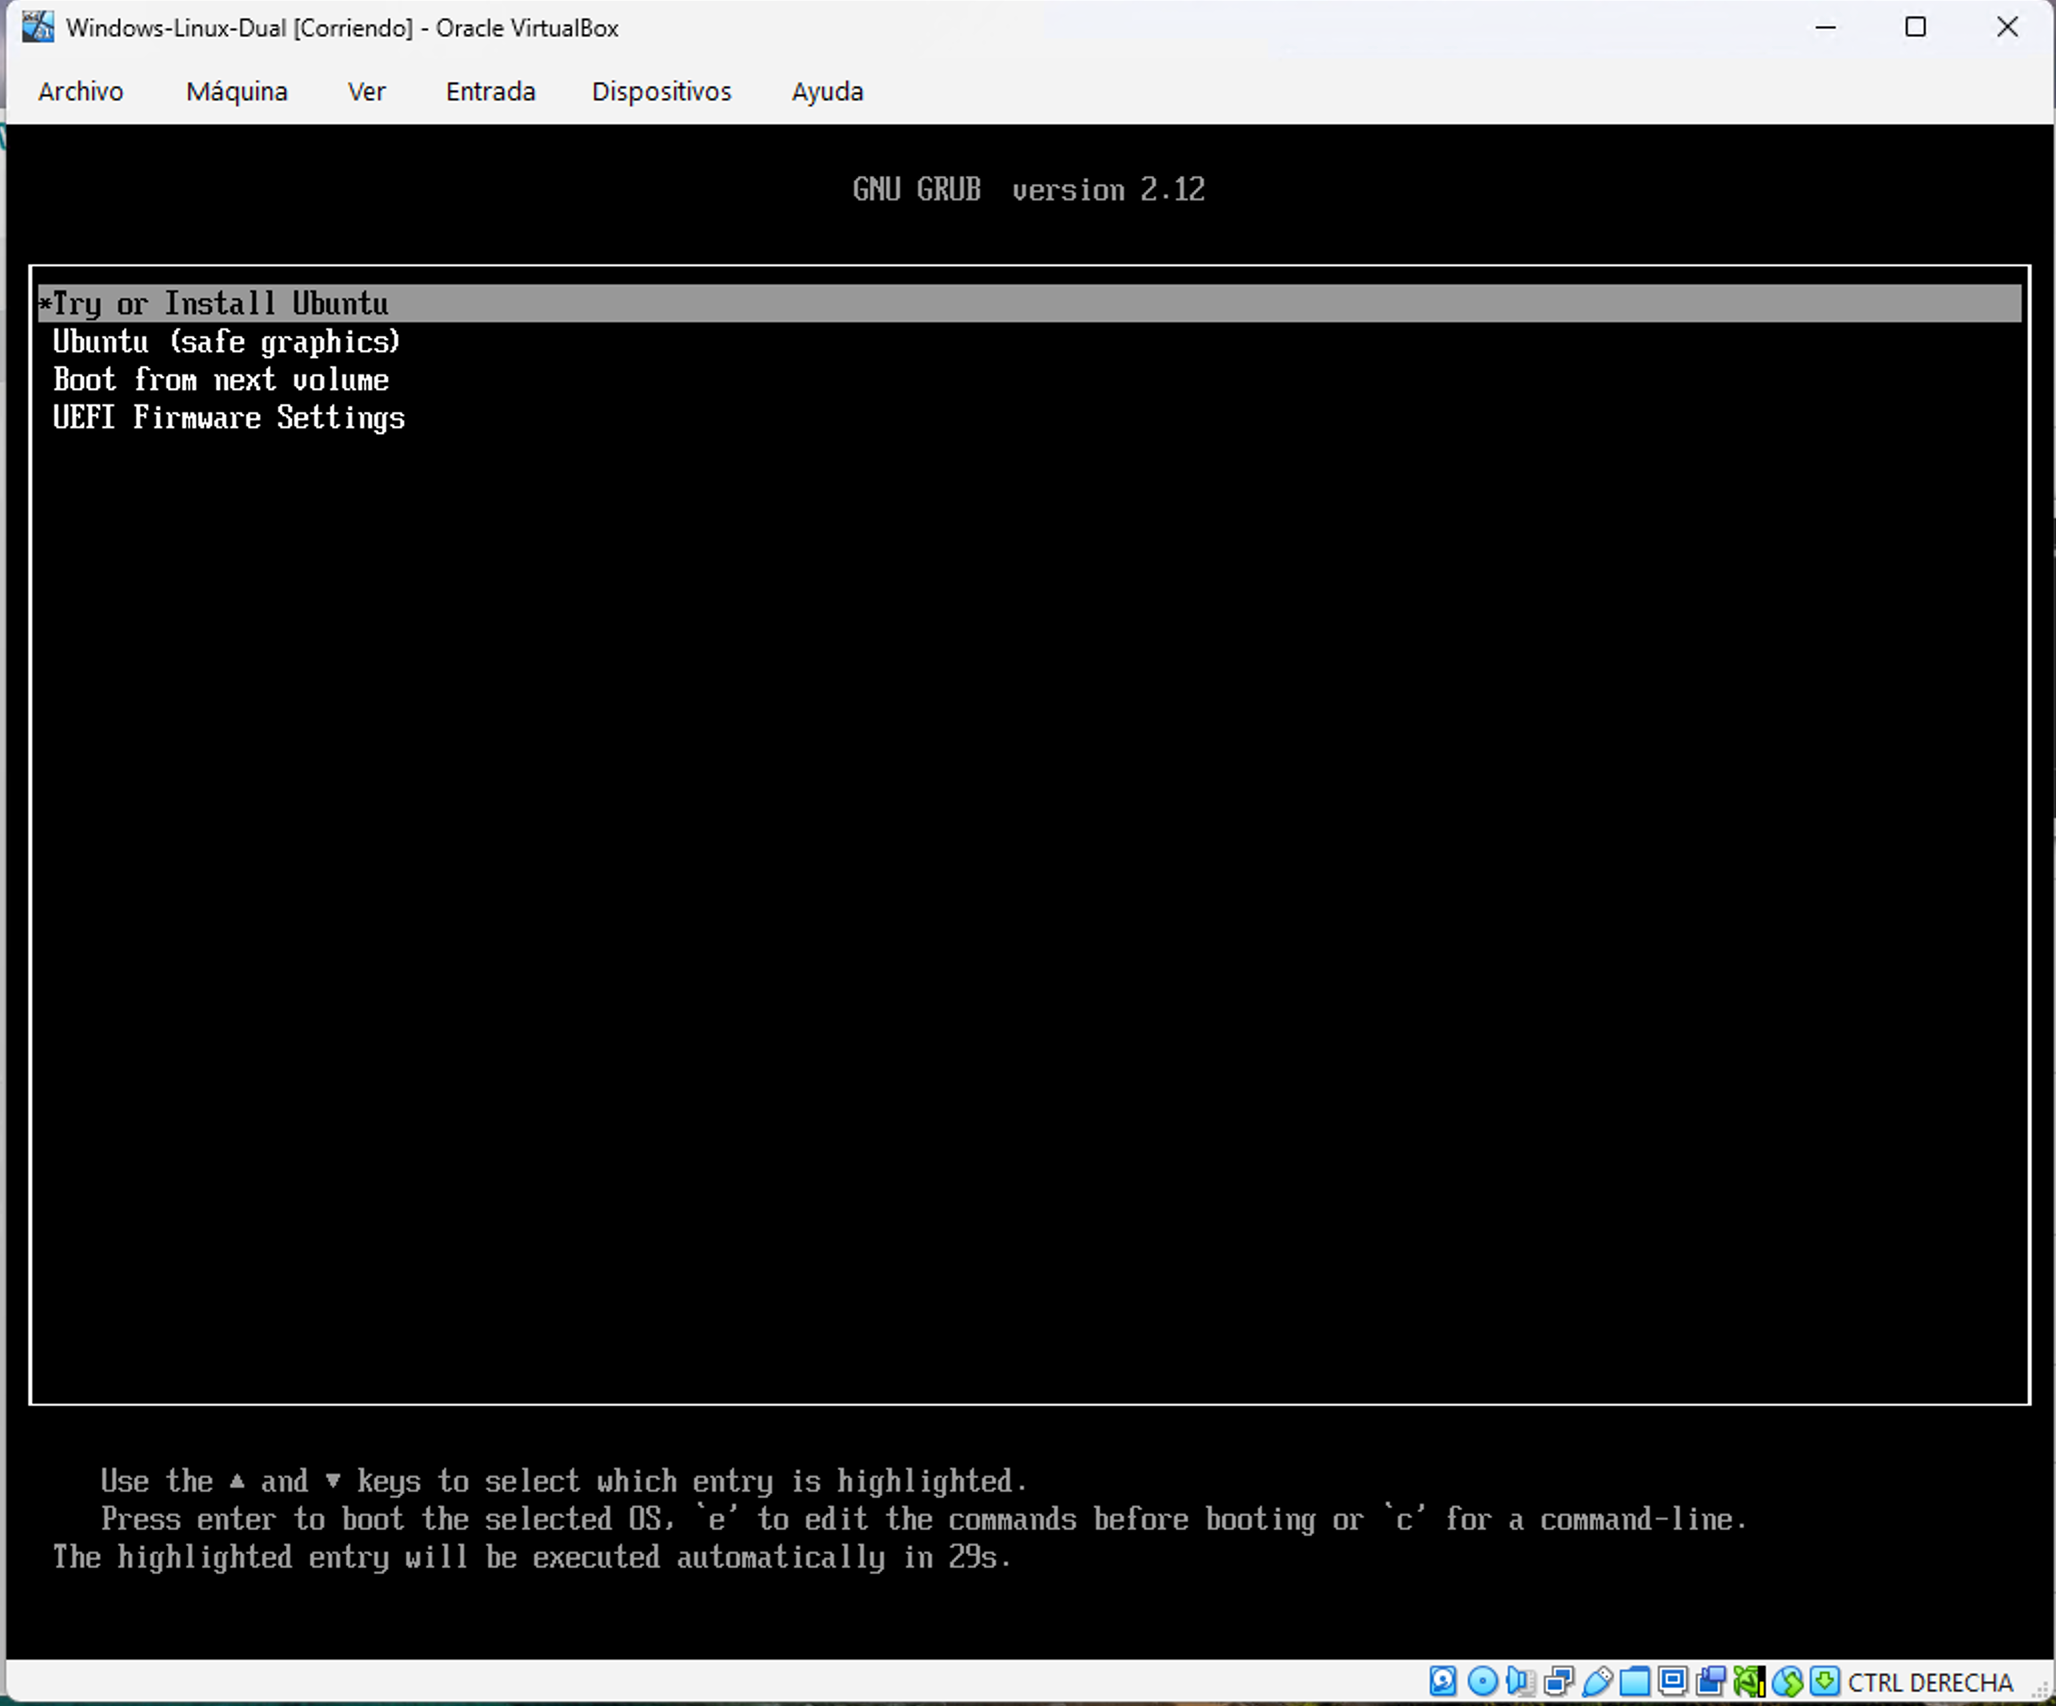2056x1706 pixels.
Task: Select the 'Ubuntu (safe graphics)' entry
Action: [1029, 341]
